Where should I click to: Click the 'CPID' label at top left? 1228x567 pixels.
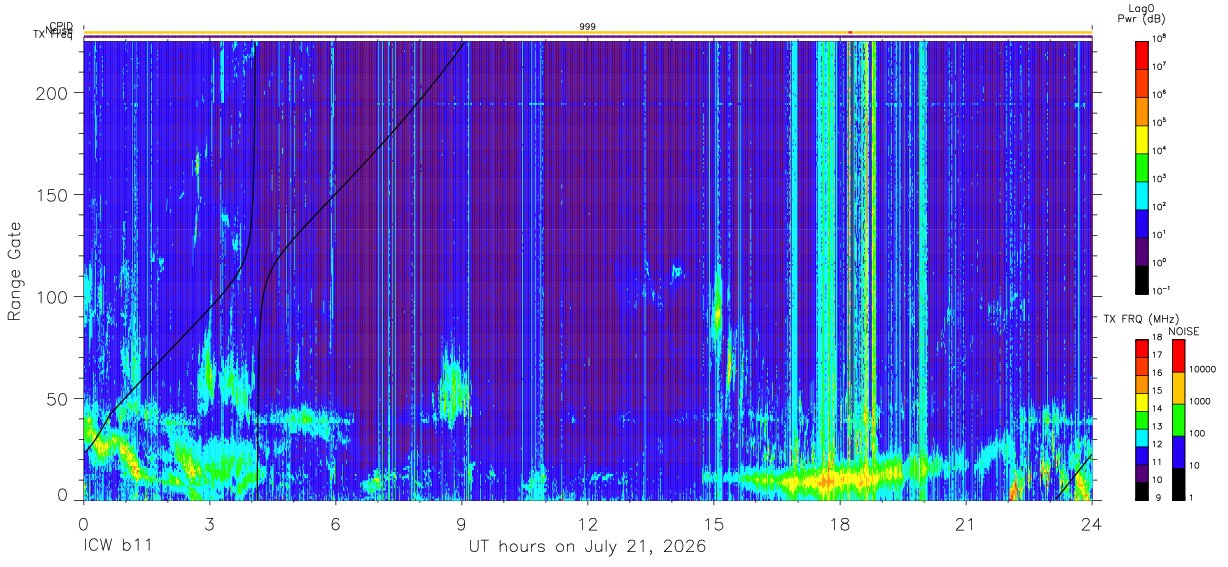pyautogui.click(x=60, y=26)
